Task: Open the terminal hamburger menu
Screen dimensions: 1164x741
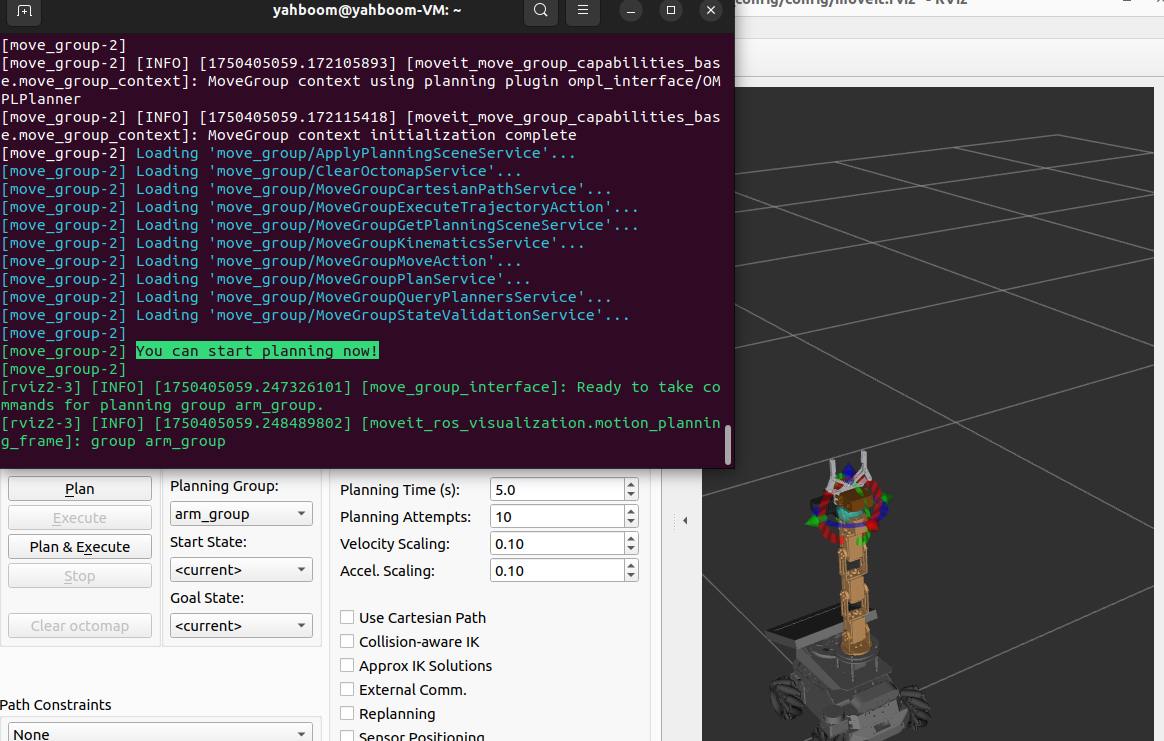Action: point(583,11)
